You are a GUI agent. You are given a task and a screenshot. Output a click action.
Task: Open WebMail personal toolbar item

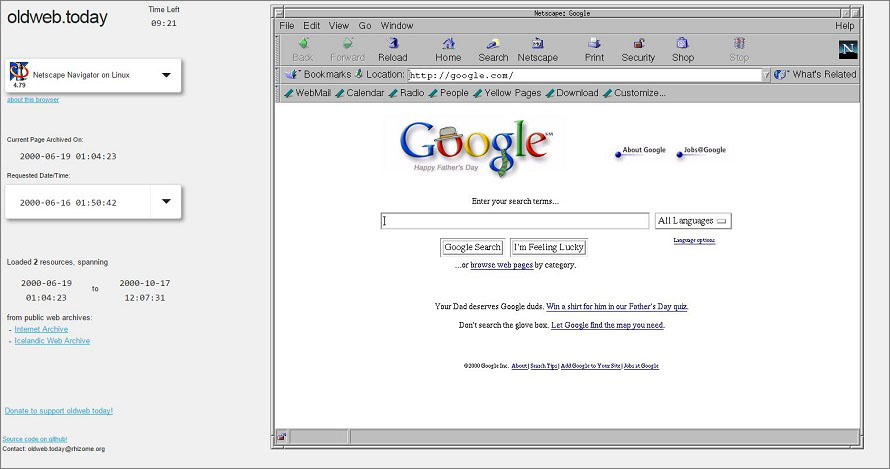(307, 93)
